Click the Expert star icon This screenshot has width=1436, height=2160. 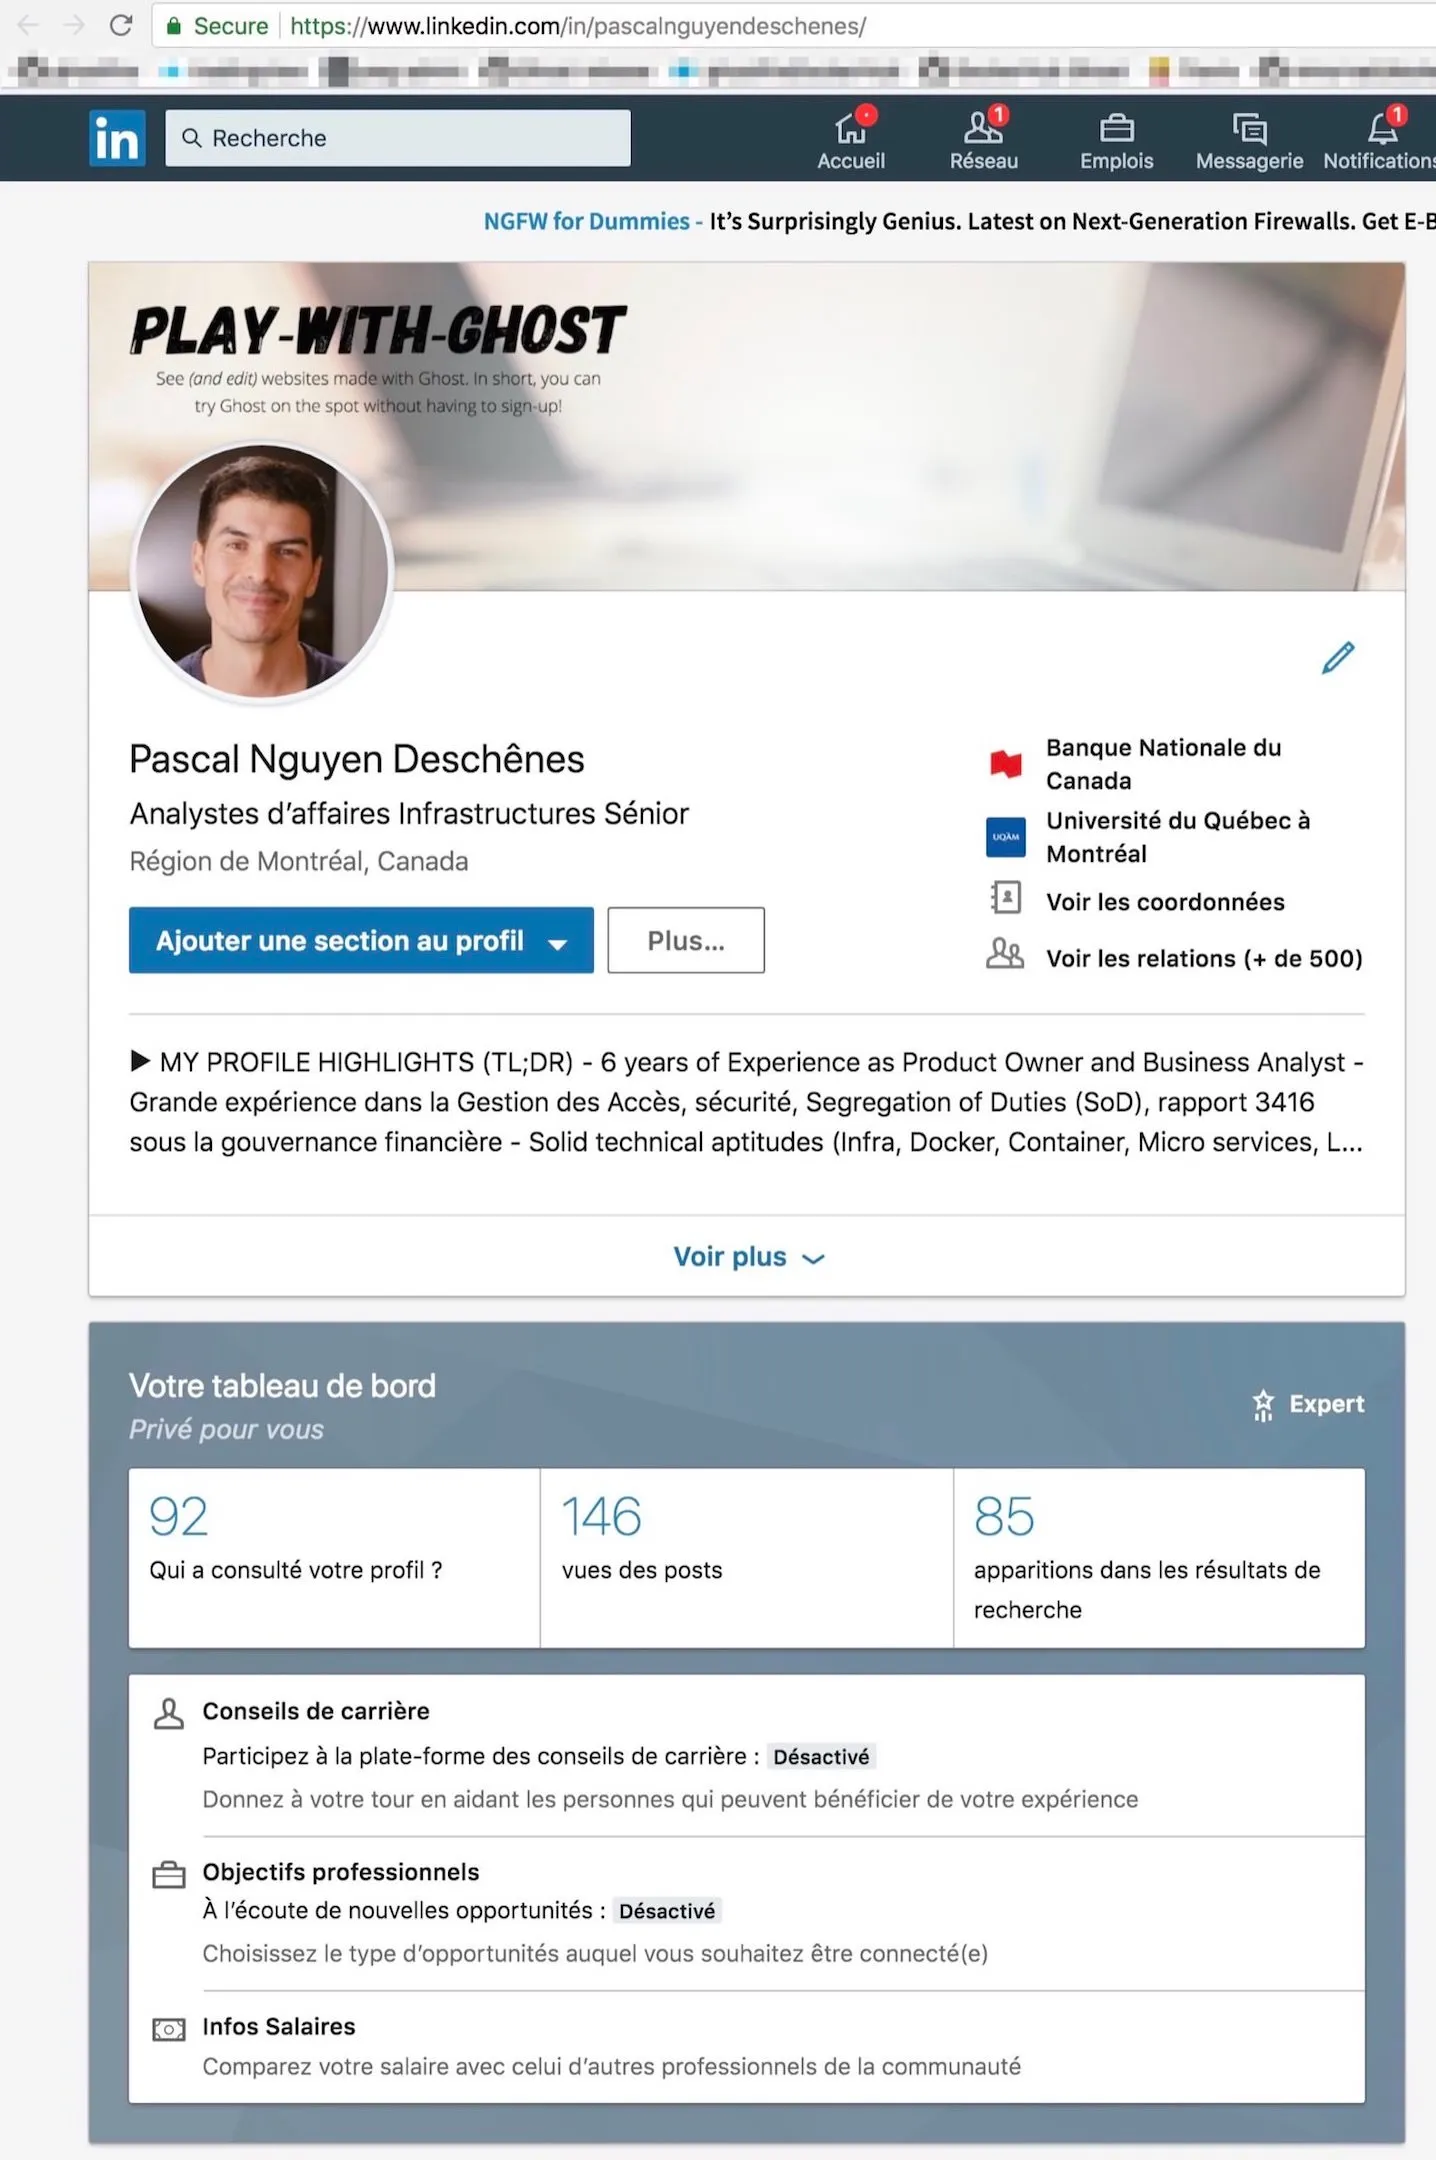pos(1263,1404)
